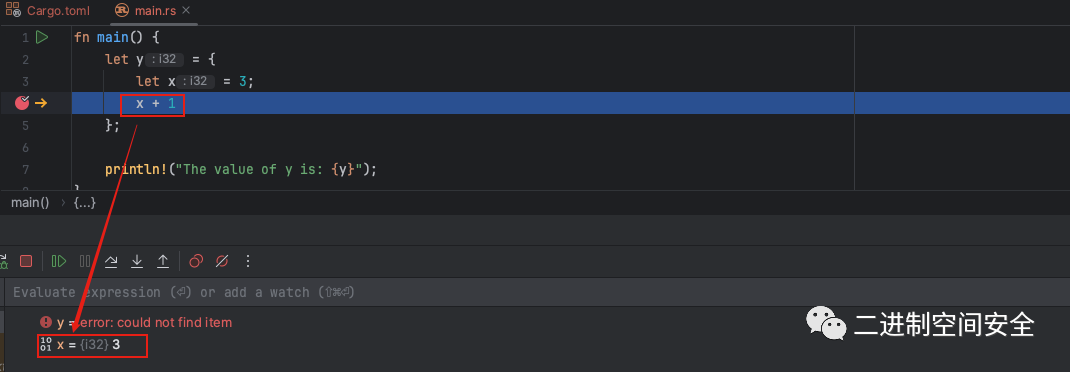Stop the debug session with red square
This screenshot has width=1070, height=372.
[x=26, y=261]
